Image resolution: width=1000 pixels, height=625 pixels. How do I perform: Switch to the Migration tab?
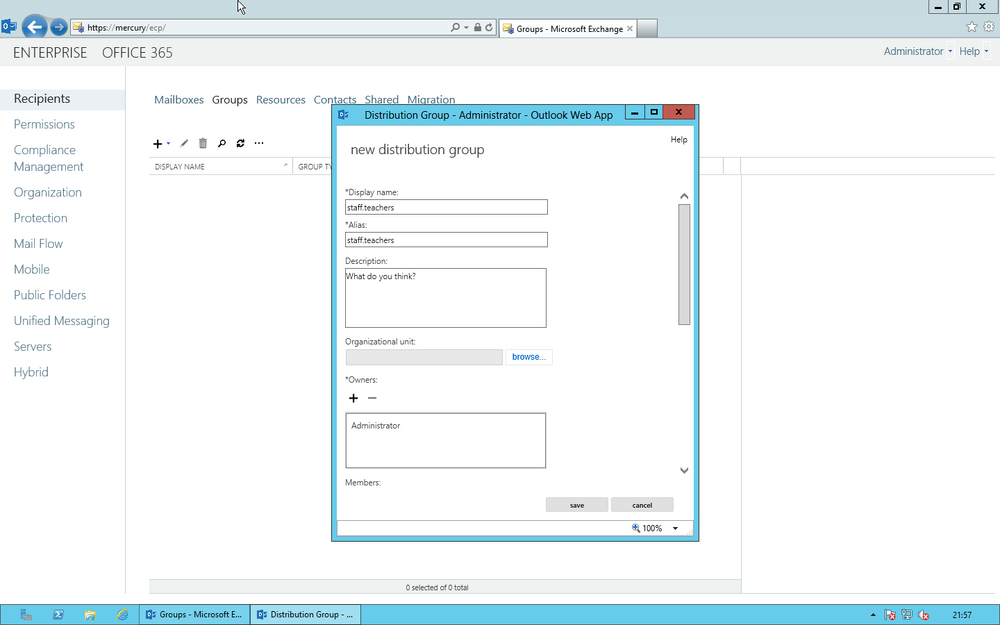click(431, 99)
